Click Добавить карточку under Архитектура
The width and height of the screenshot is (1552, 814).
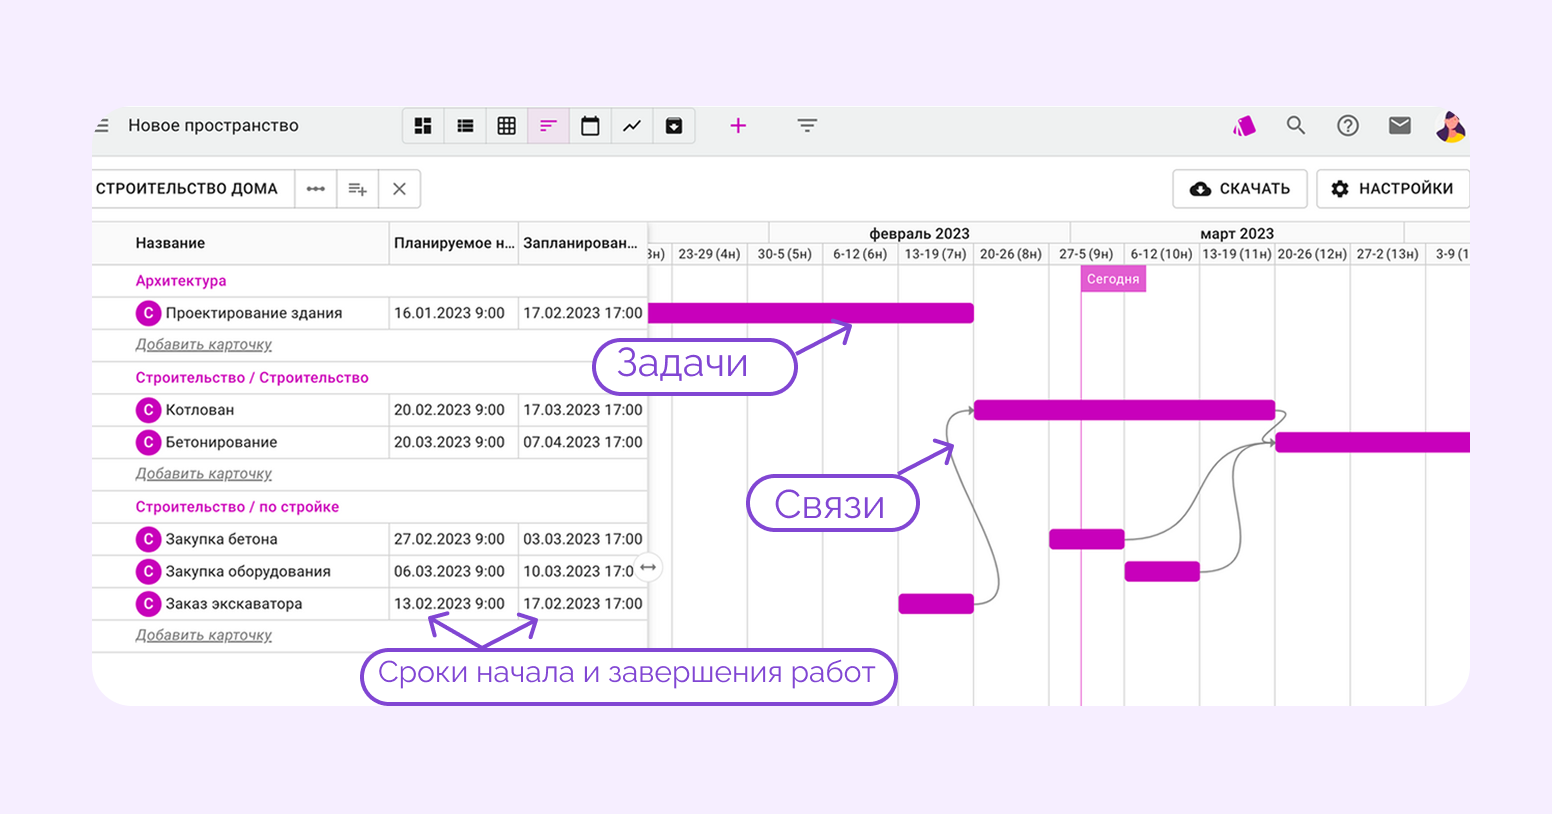coord(204,345)
